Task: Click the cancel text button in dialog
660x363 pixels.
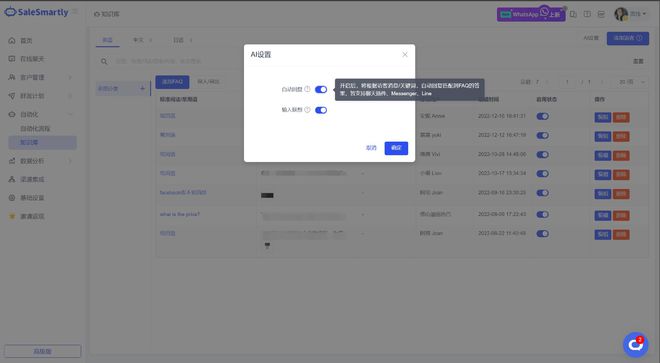Action: tap(371, 148)
